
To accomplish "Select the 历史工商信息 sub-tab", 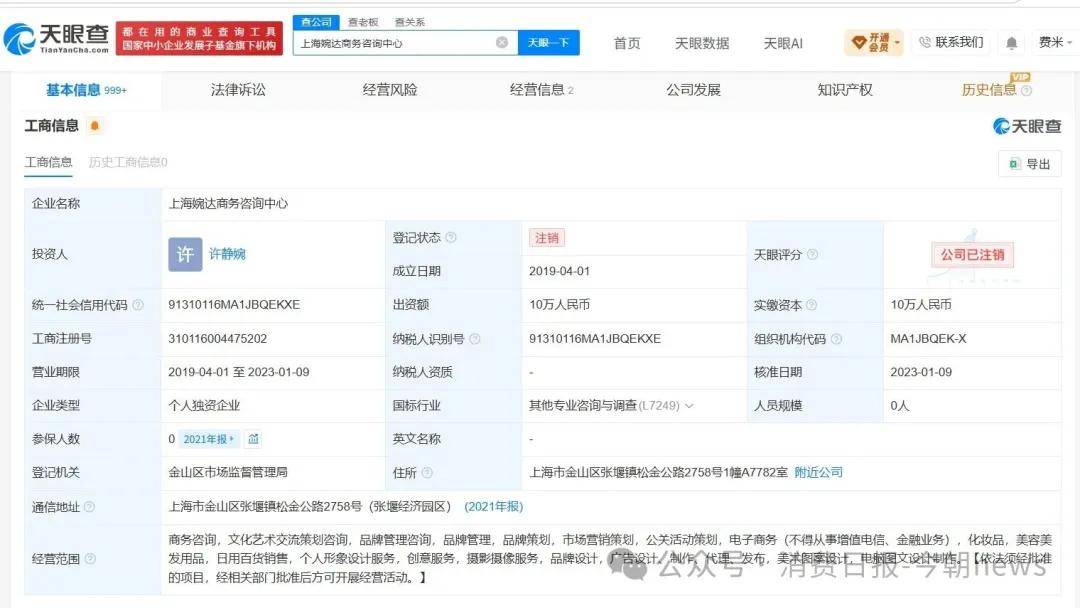I will 128,162.
